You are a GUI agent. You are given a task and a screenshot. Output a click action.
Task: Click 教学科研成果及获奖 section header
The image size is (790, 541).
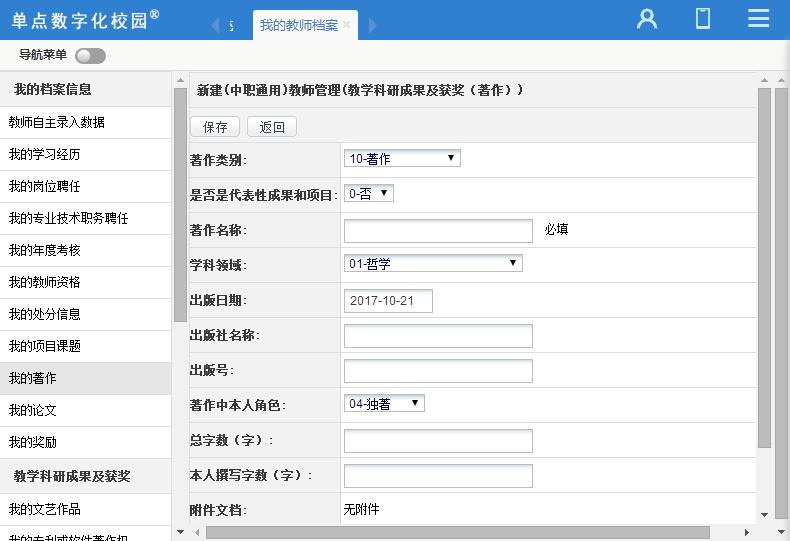point(86,476)
